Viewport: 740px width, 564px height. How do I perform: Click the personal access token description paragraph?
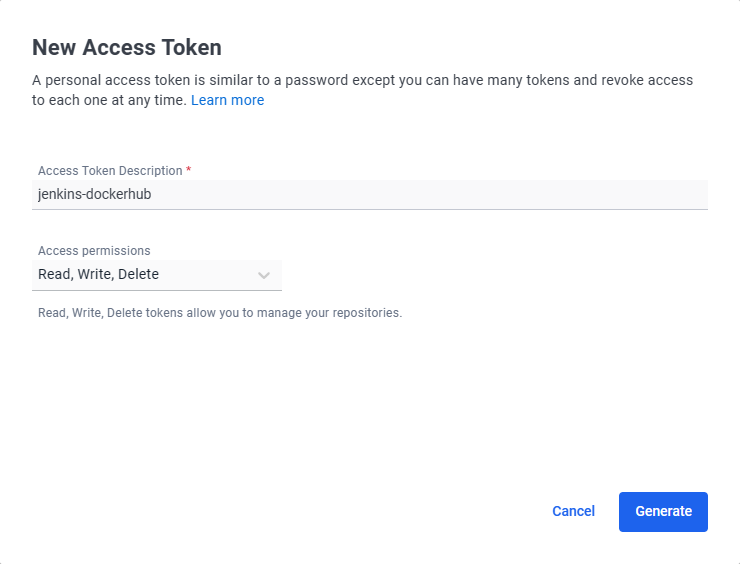pyautogui.click(x=362, y=90)
